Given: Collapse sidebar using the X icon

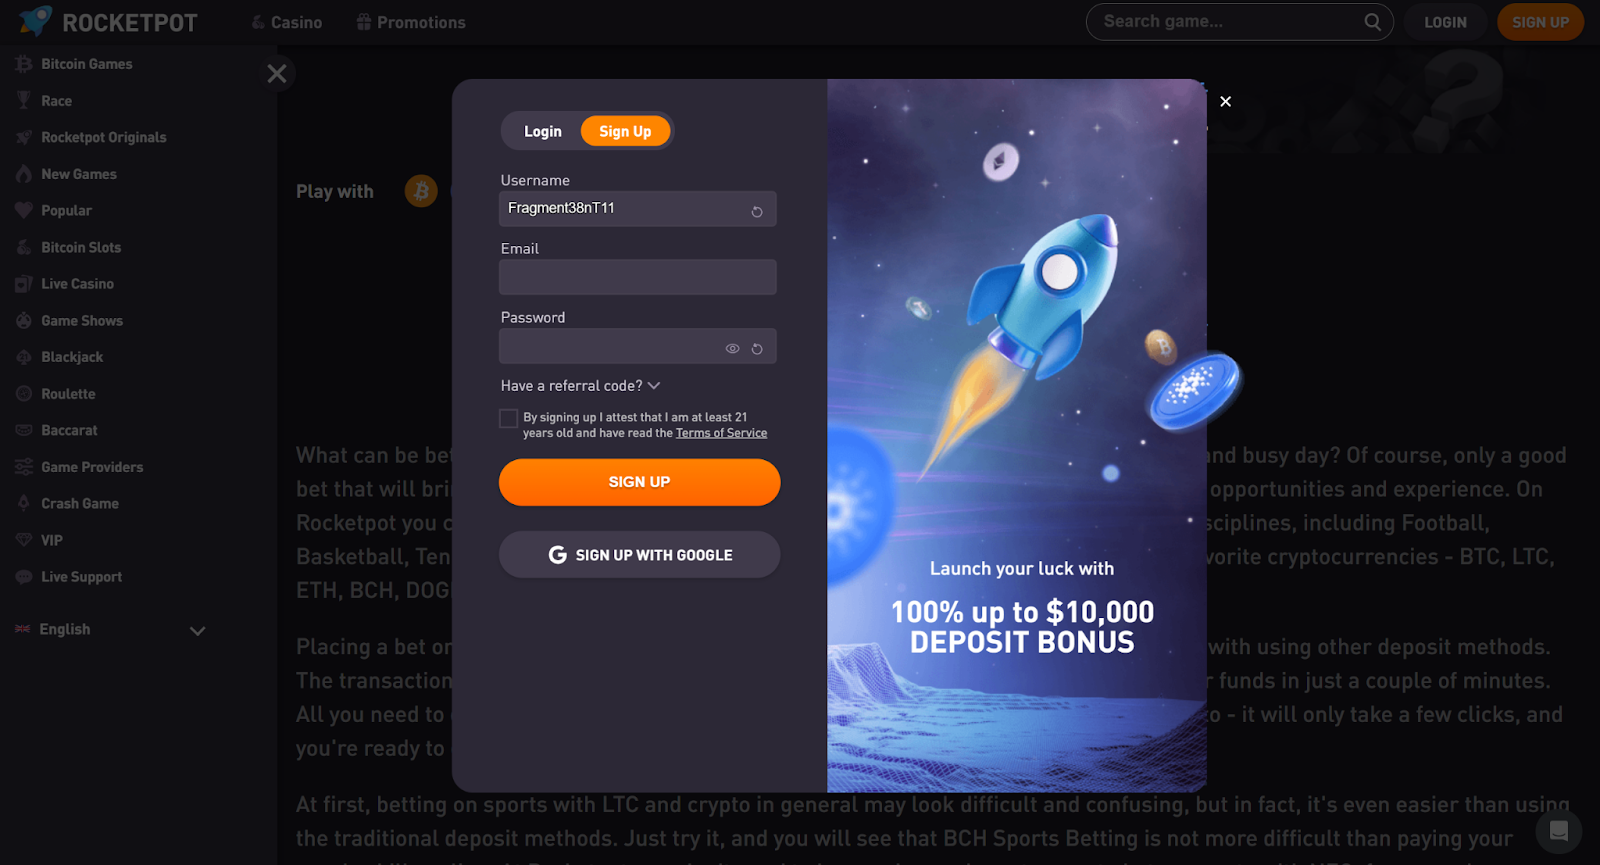Looking at the screenshot, I should (x=277, y=73).
